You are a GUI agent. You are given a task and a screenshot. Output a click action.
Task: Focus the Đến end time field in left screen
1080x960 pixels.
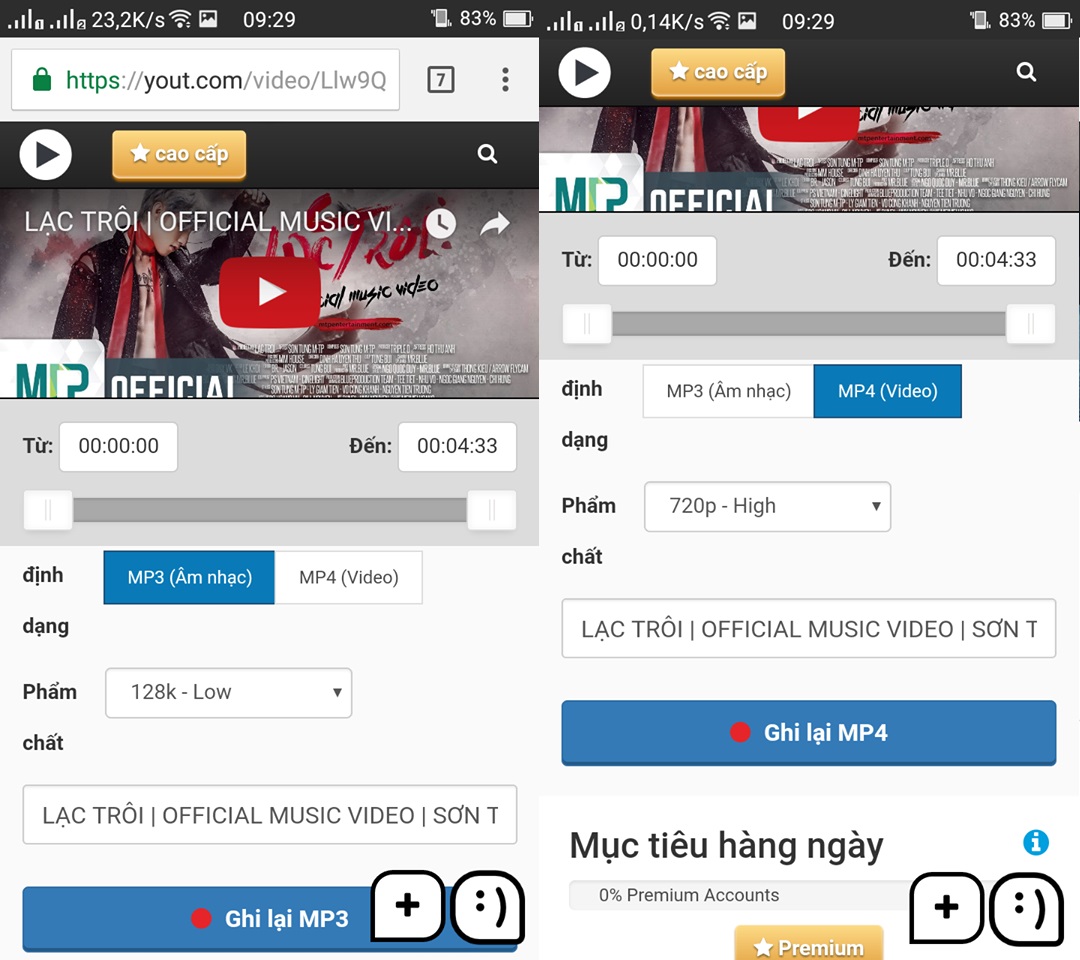[x=457, y=447]
